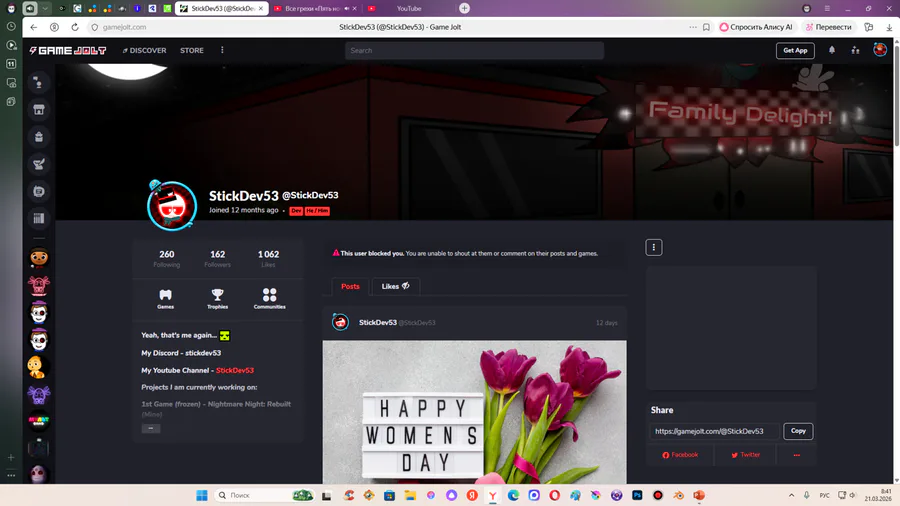Screen dimensions: 900x506
Task: Reload the Game Jolt page
Action: [x=75, y=27]
